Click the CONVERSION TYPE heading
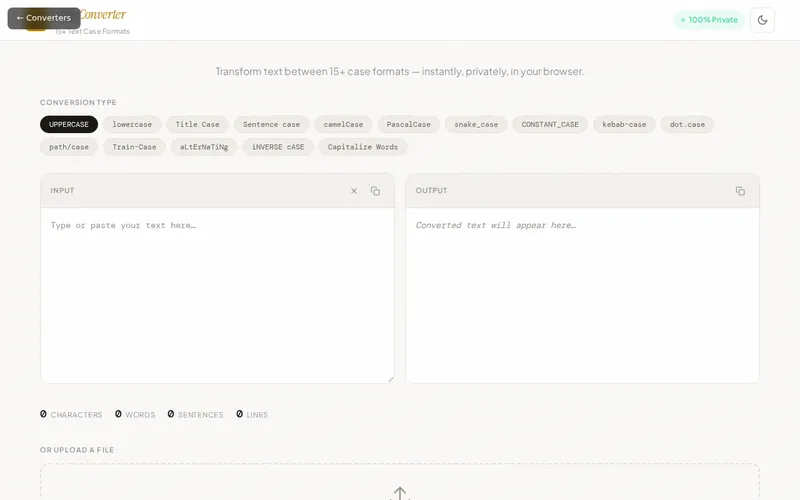800x500 pixels. 78,103
